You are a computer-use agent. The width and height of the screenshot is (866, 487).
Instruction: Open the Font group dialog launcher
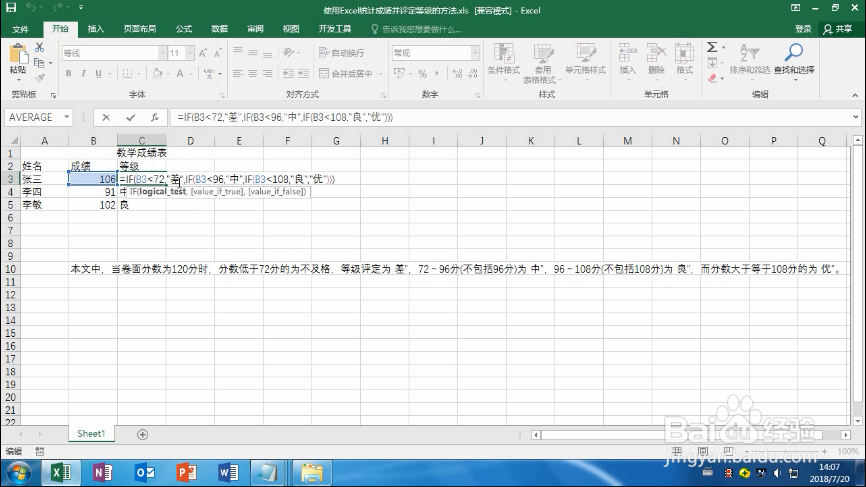point(222,95)
